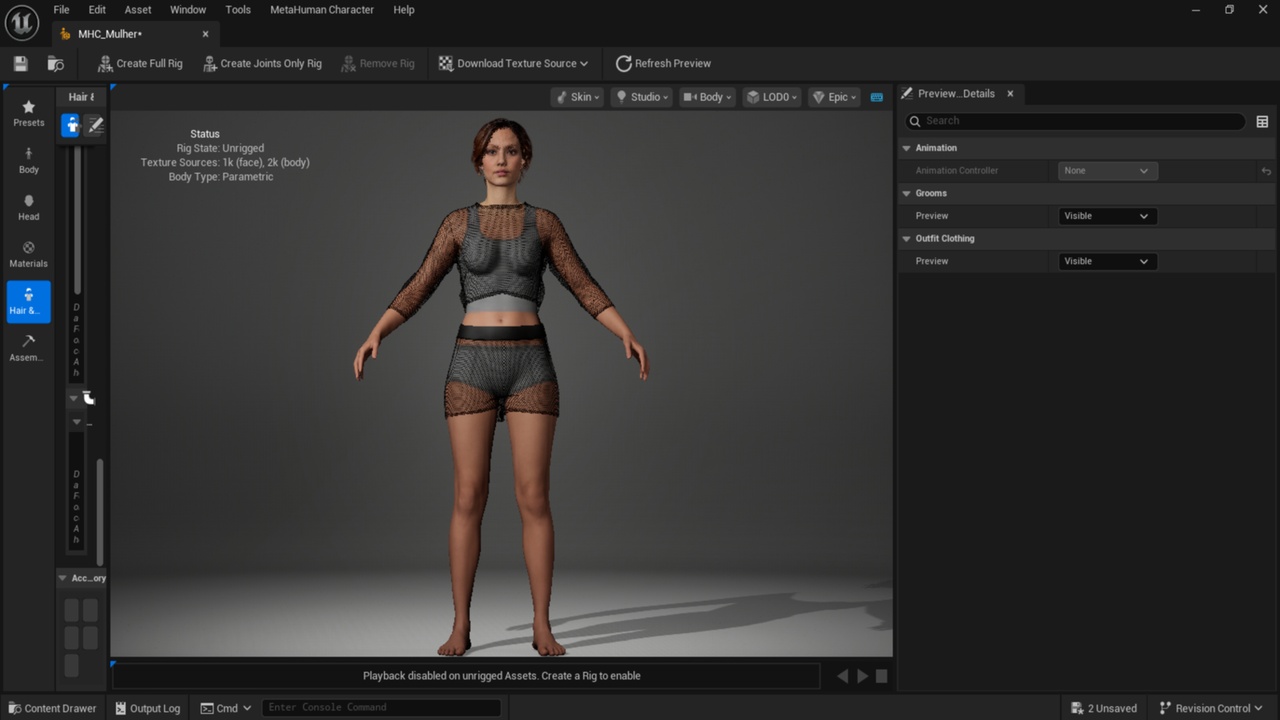Open the Asset menu

138,10
